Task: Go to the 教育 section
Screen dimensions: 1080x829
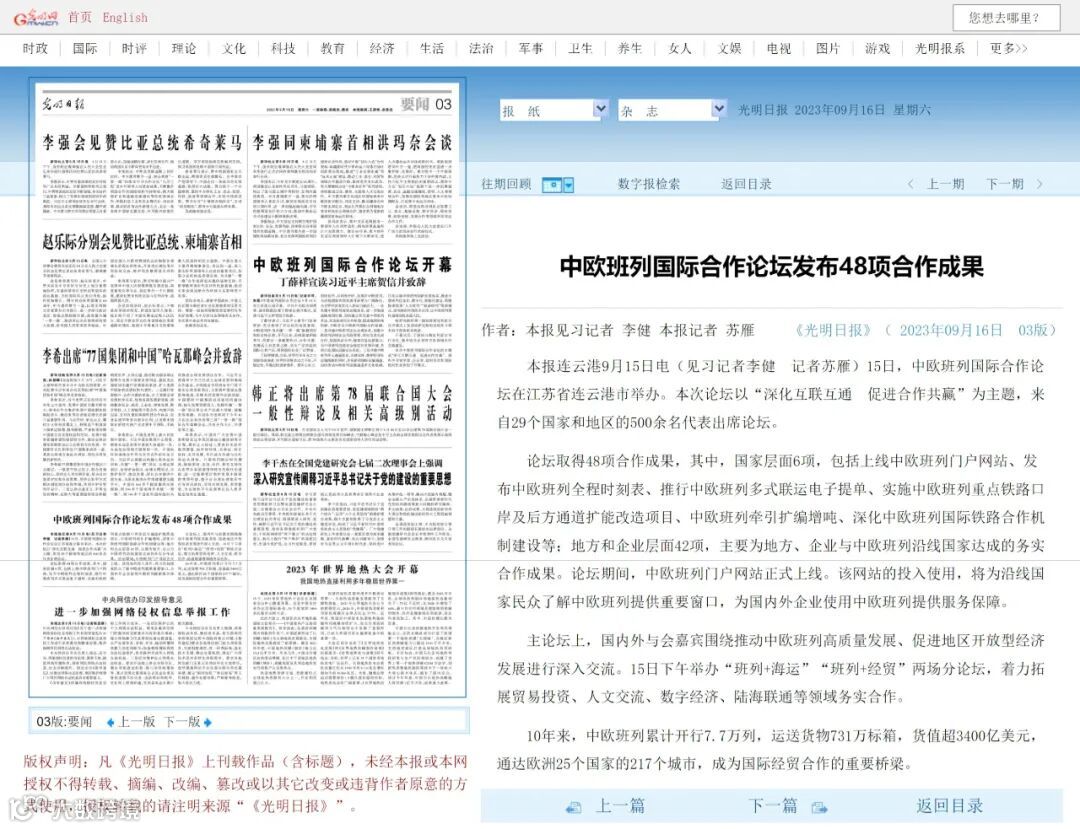Action: 333,48
